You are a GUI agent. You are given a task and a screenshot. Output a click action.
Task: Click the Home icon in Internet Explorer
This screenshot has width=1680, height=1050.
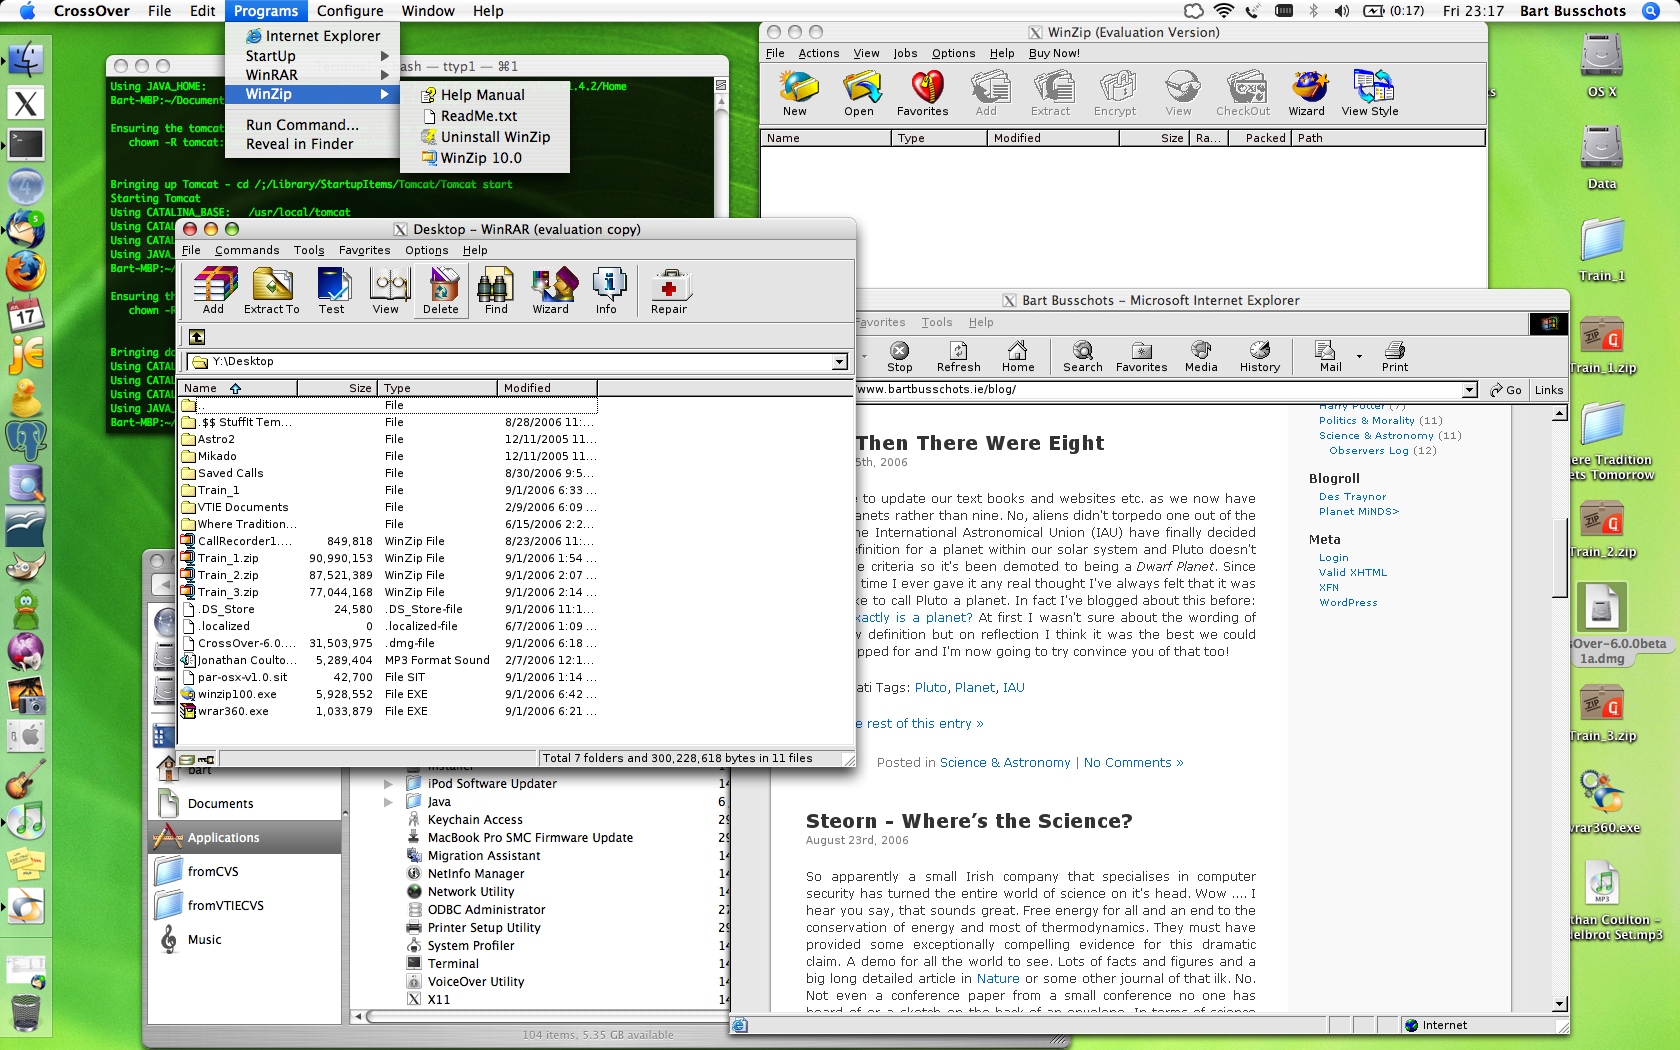point(1018,356)
